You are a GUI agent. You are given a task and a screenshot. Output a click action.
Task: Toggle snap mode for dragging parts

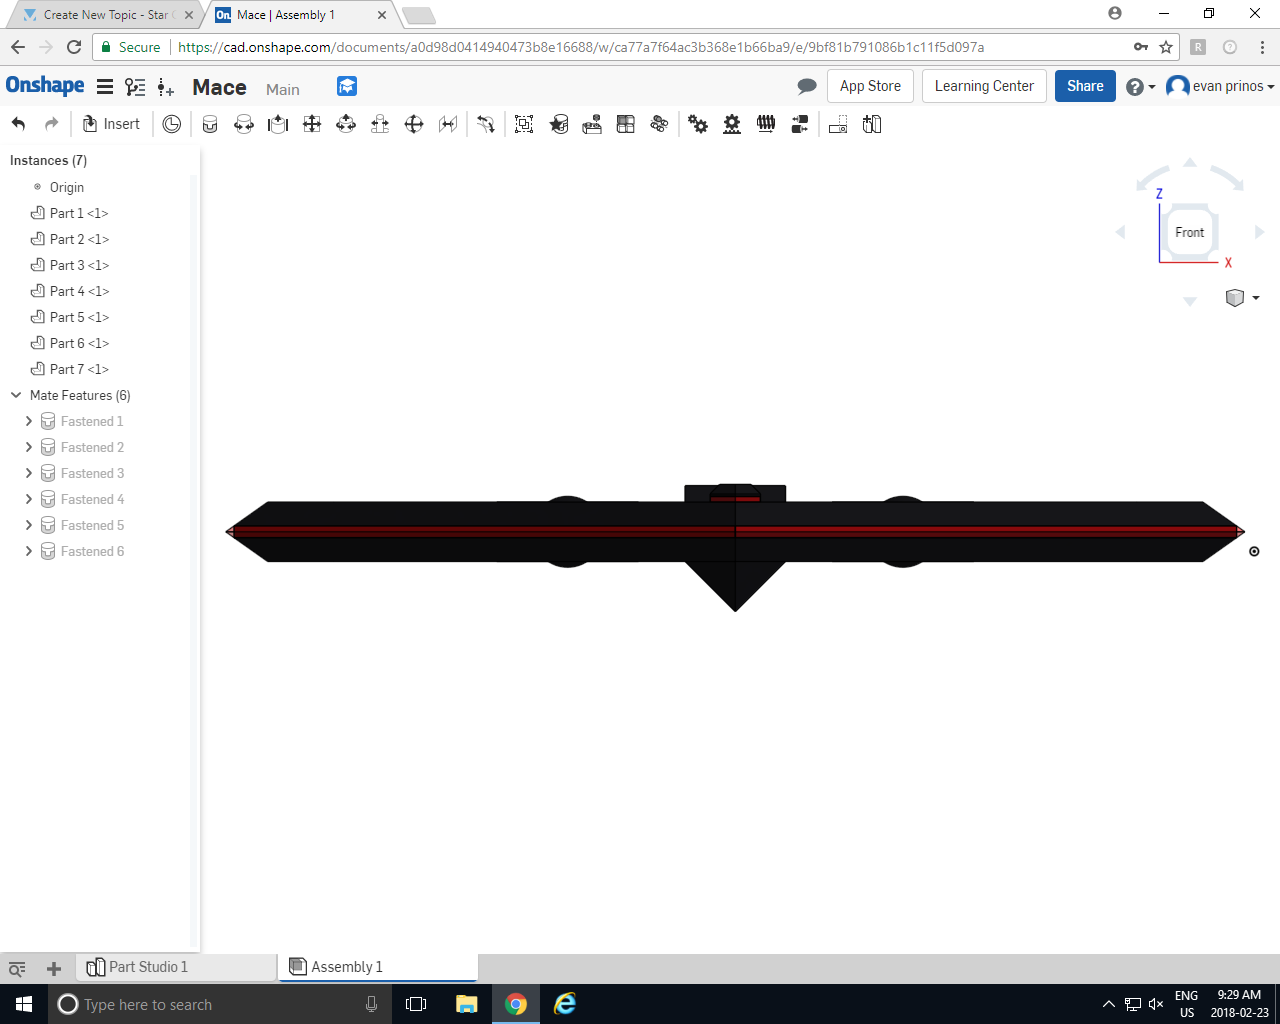pyautogui.click(x=486, y=123)
